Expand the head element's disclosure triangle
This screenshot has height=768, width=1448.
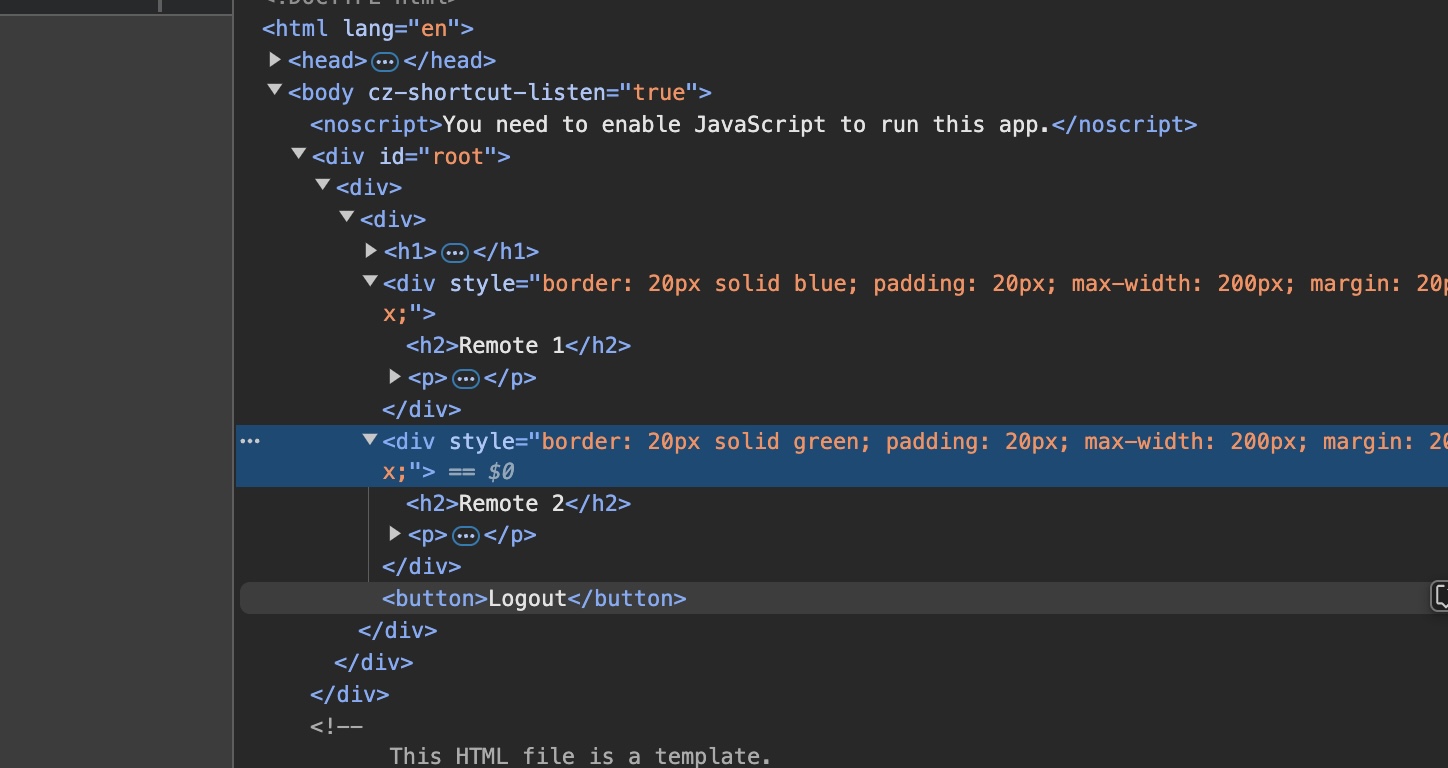(275, 59)
